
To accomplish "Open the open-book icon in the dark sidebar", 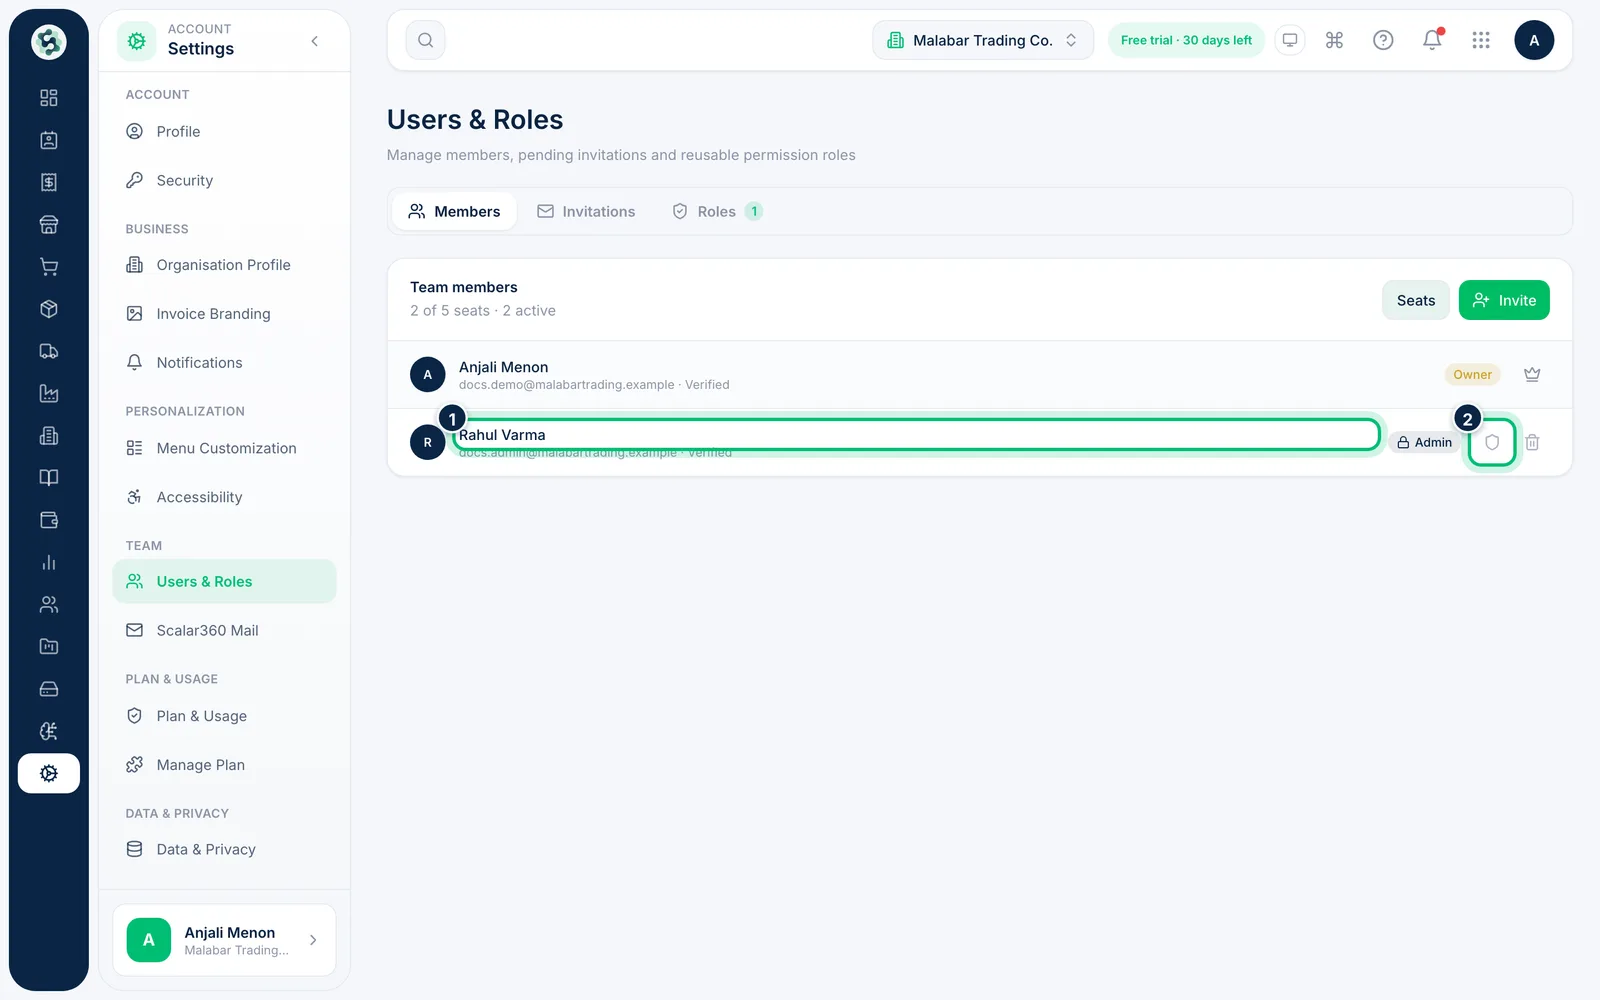I will 48,478.
